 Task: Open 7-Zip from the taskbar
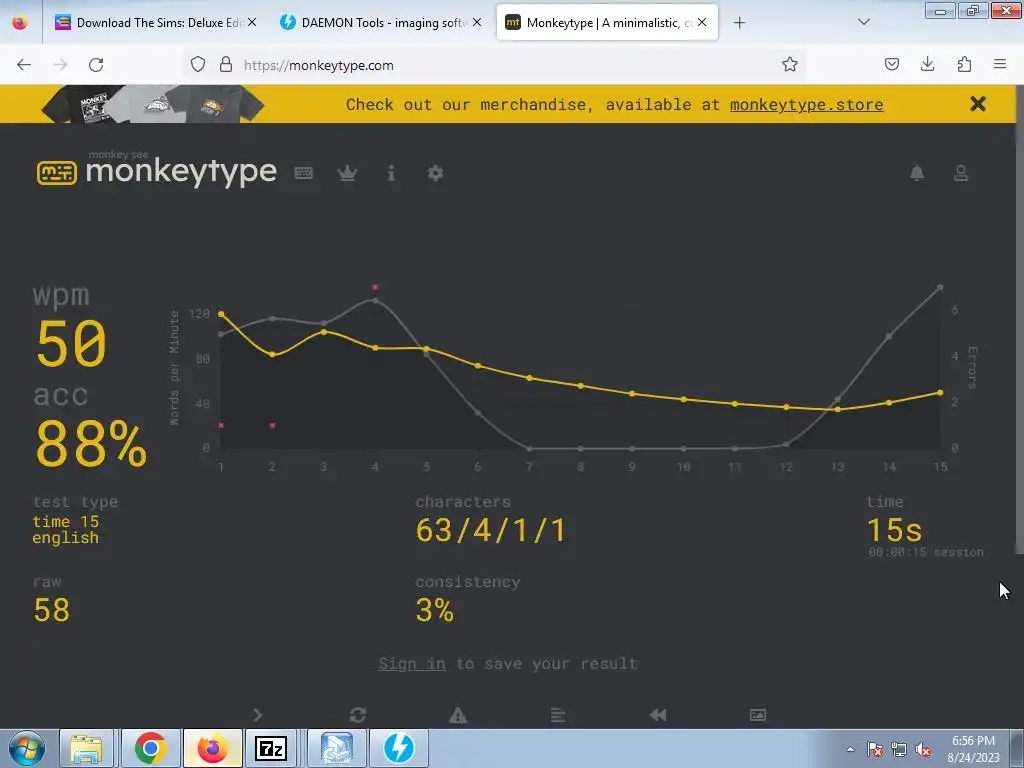[x=272, y=748]
